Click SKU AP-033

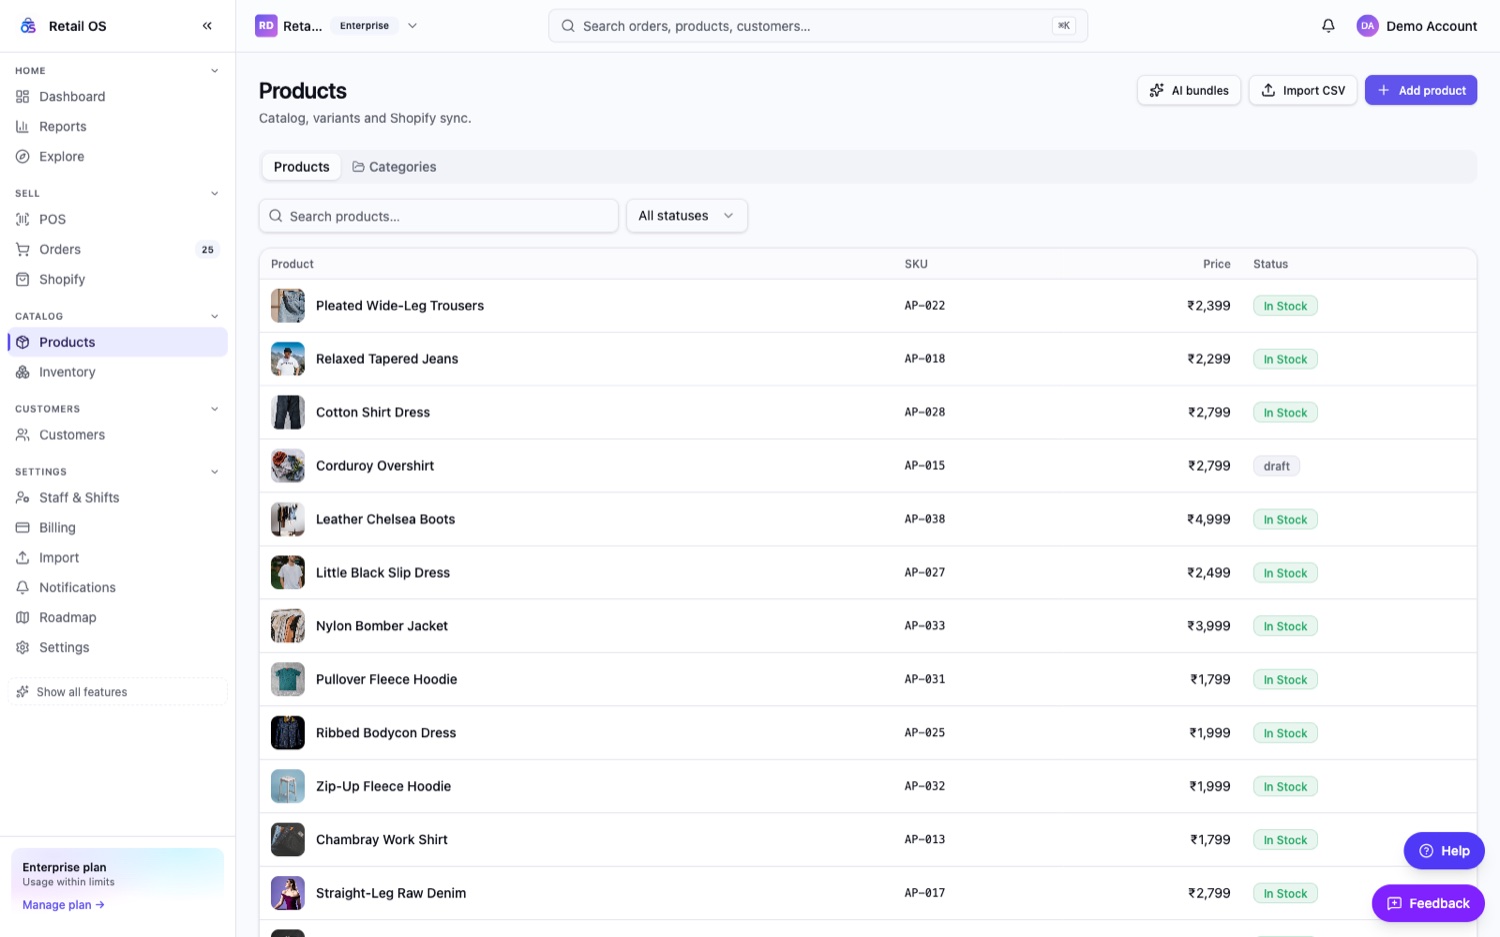pos(925,626)
